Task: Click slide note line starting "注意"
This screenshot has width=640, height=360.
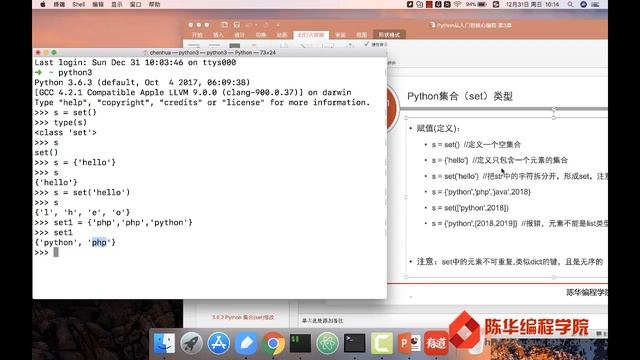Action: (x=509, y=262)
